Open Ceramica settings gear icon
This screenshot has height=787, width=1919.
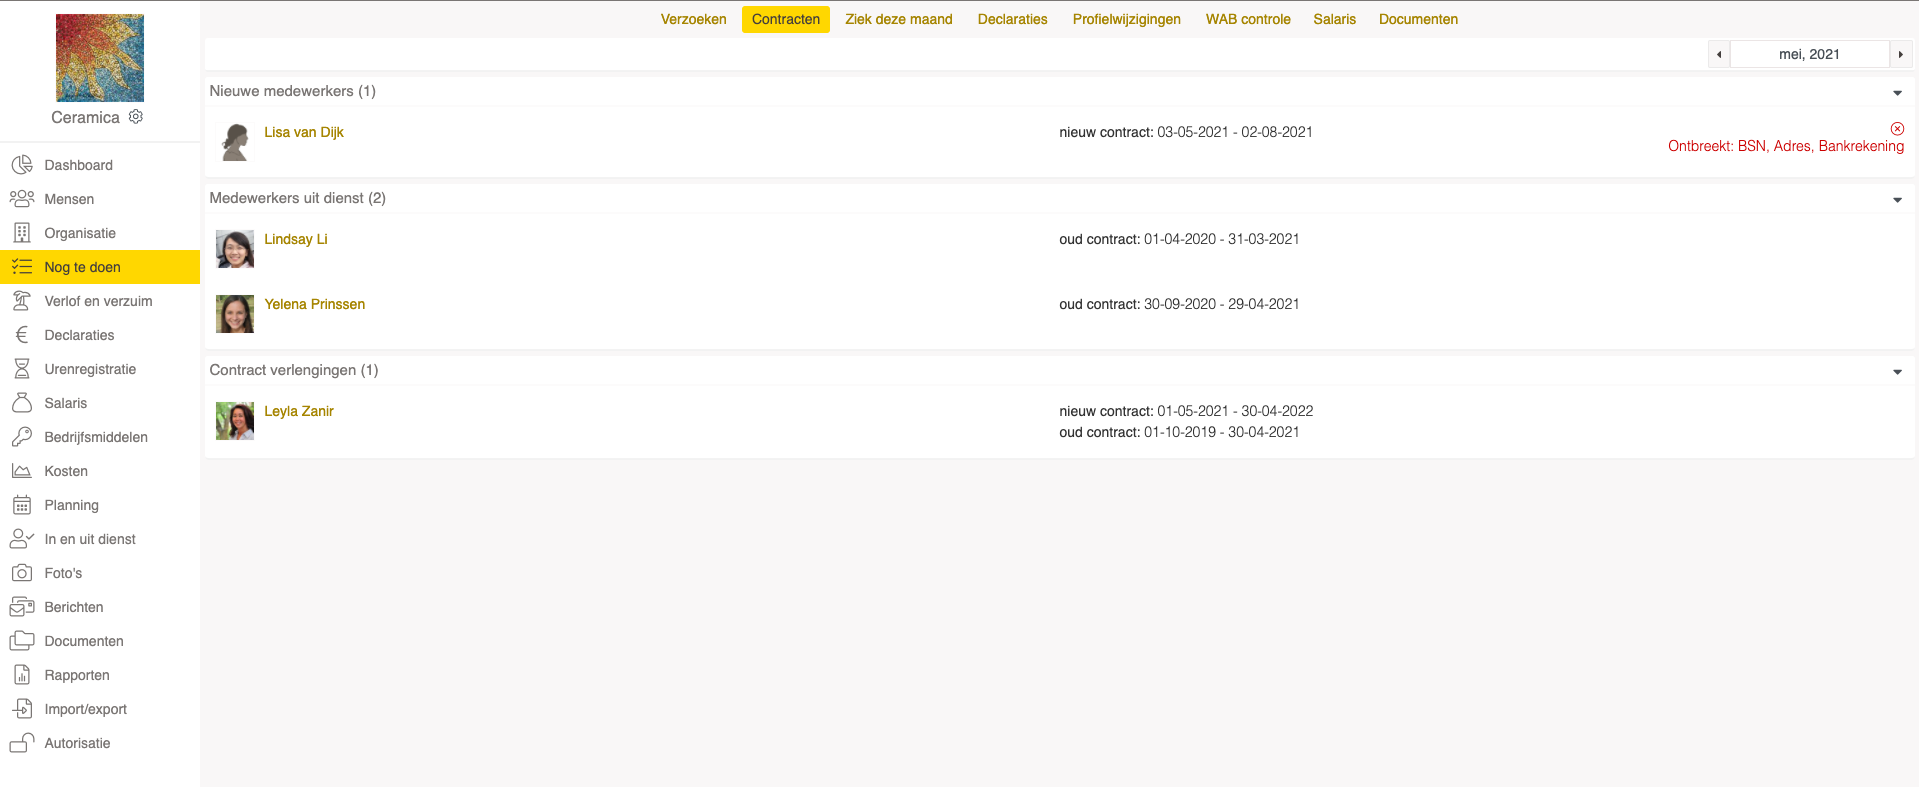(136, 117)
